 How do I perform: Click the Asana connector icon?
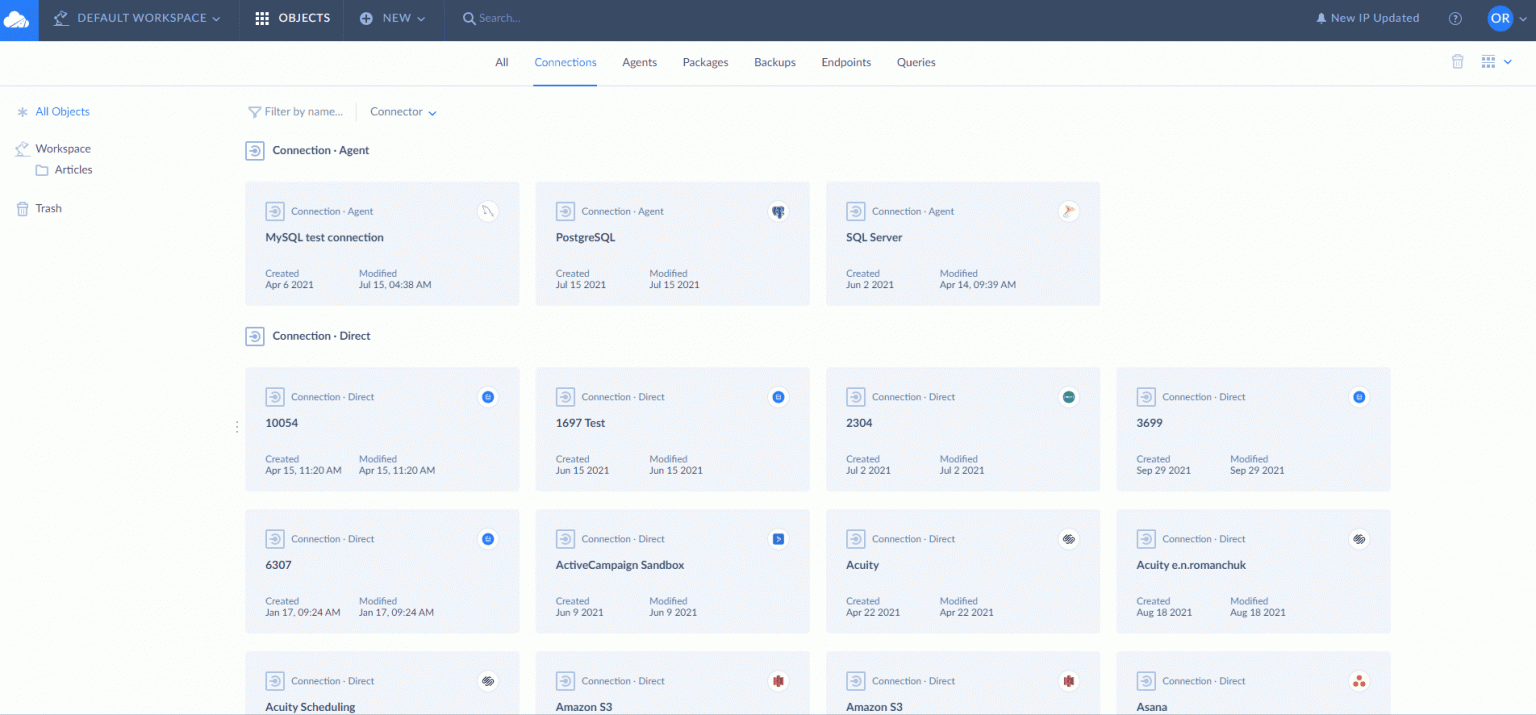point(1358,681)
